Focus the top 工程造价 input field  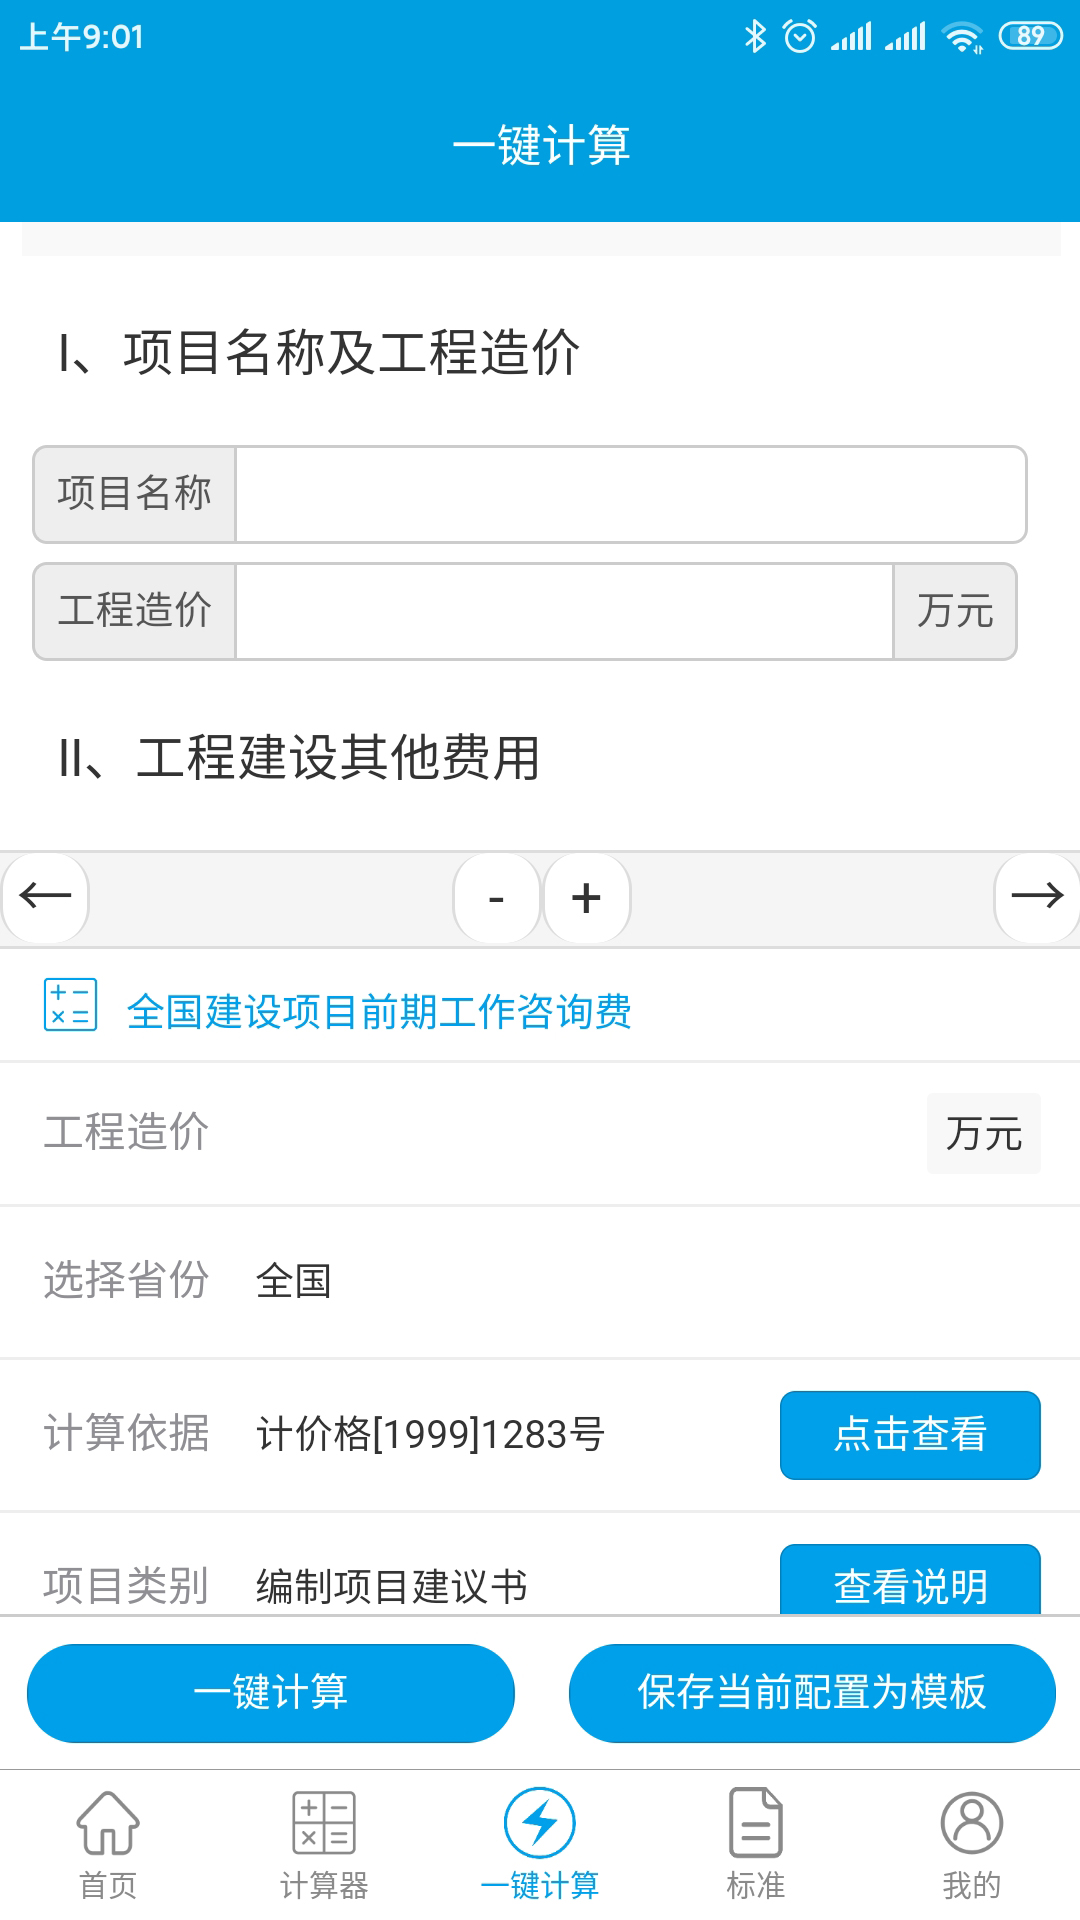click(x=564, y=612)
